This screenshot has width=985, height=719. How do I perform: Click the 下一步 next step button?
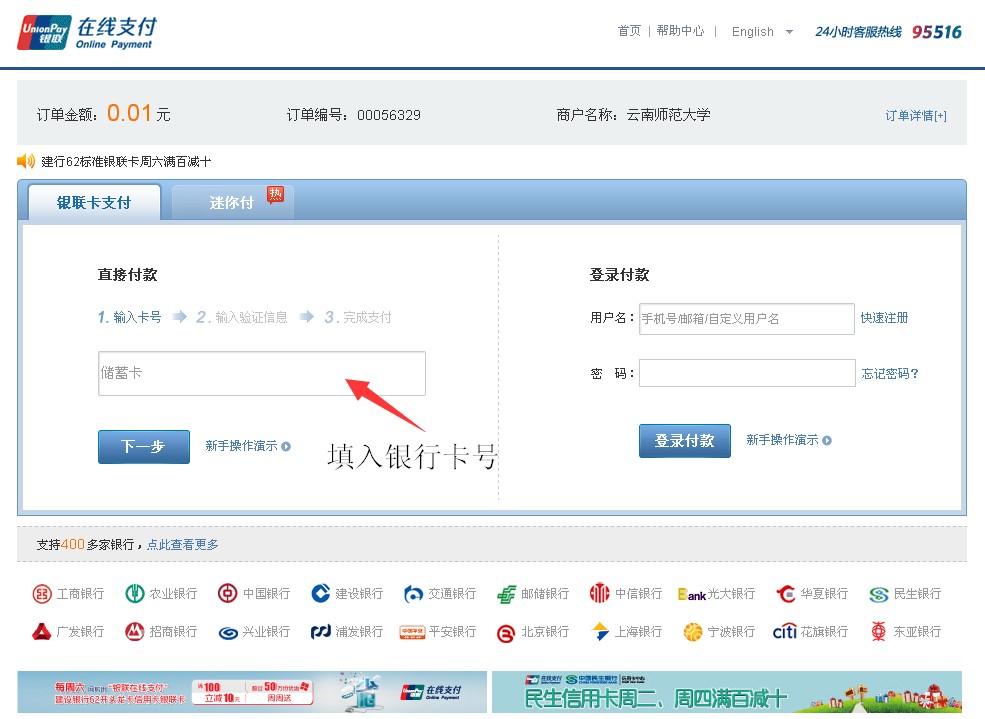pyautogui.click(x=143, y=447)
